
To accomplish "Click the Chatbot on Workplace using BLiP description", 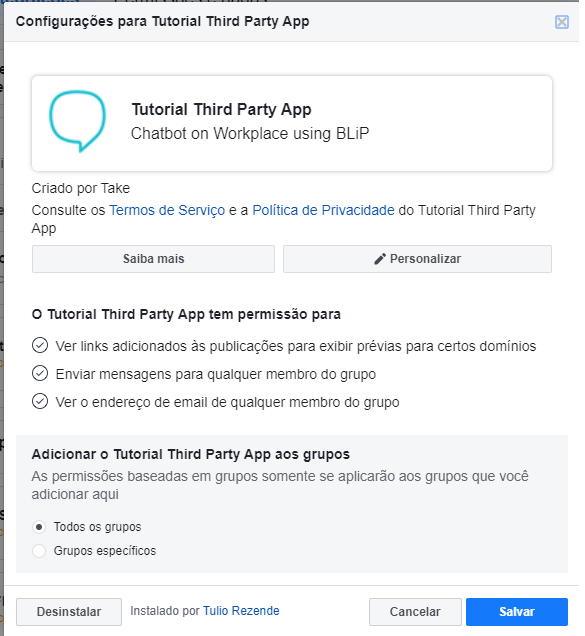I will (x=250, y=133).
